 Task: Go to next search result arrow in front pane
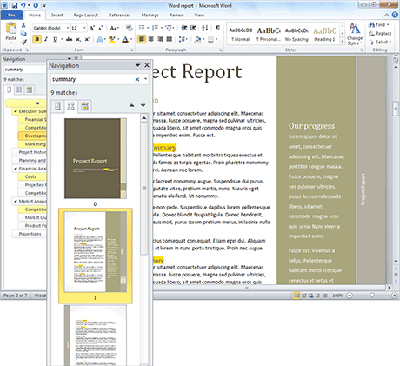click(x=143, y=105)
